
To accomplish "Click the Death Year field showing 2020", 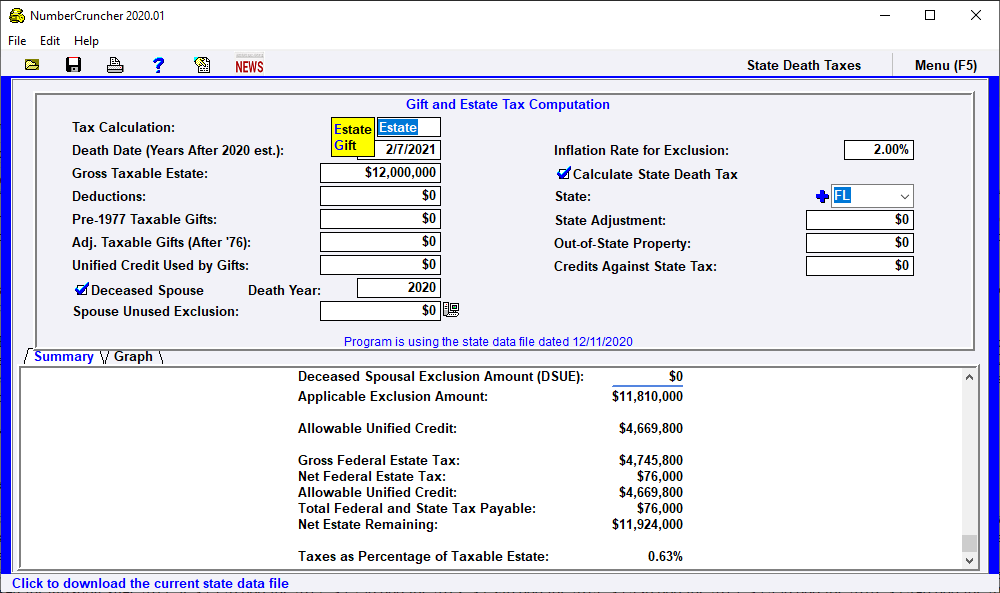I will click(x=399, y=288).
